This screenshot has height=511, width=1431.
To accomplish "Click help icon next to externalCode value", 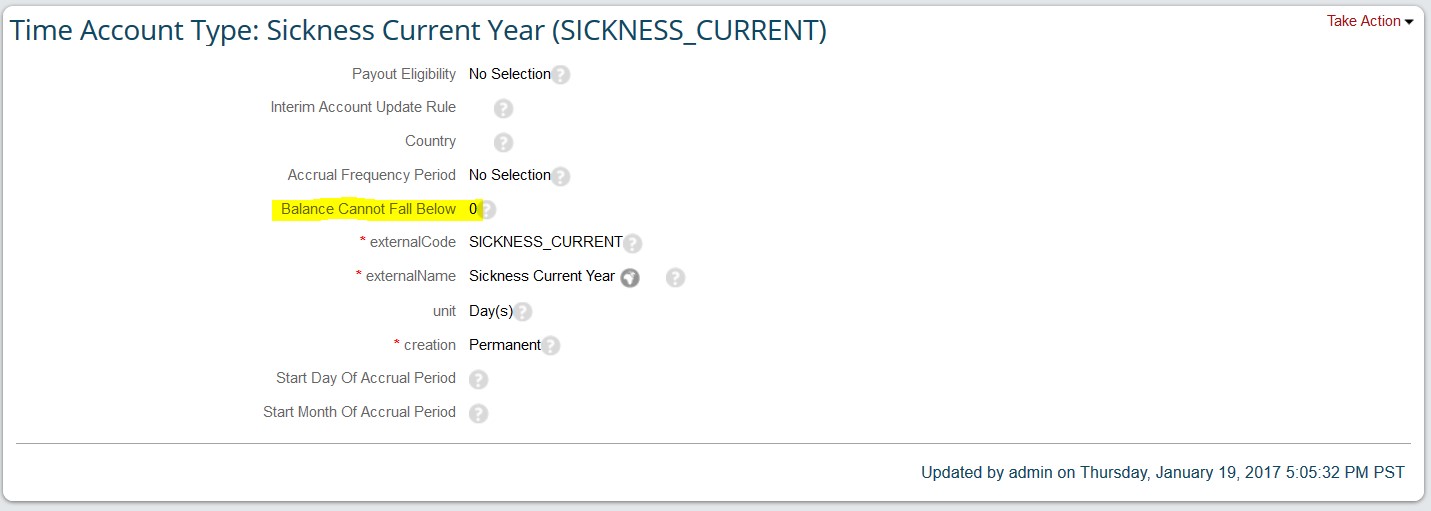I will 632,243.
